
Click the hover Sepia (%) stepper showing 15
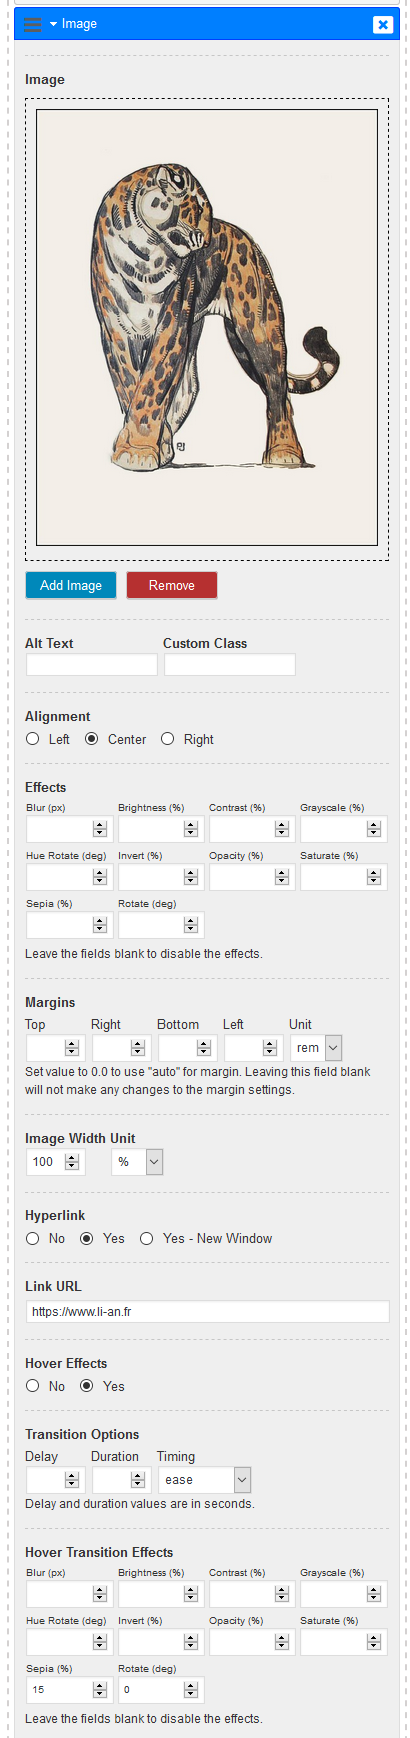tap(99, 1690)
